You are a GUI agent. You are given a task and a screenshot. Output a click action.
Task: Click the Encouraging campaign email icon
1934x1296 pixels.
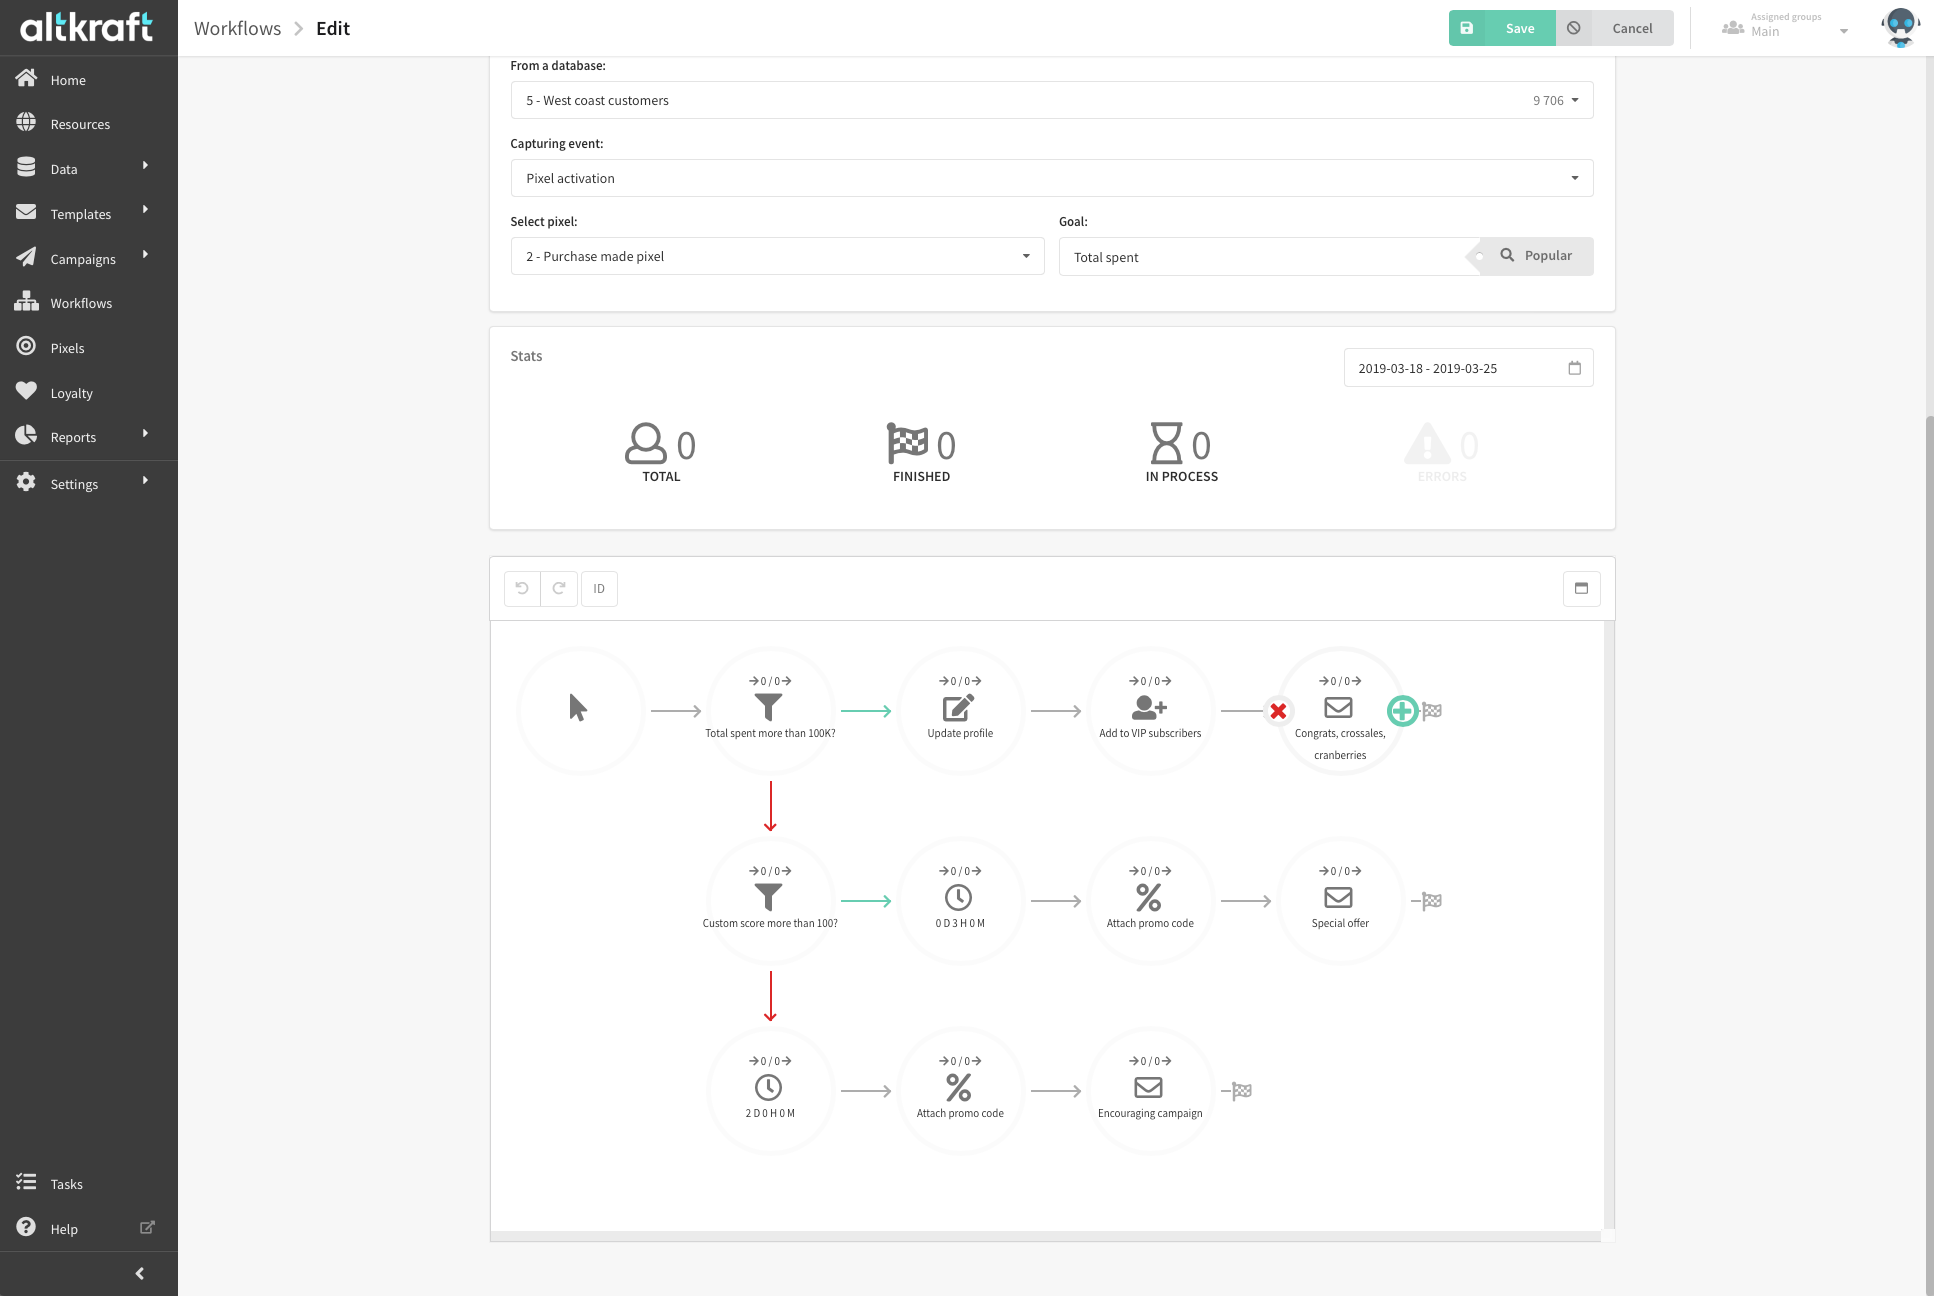(x=1149, y=1088)
